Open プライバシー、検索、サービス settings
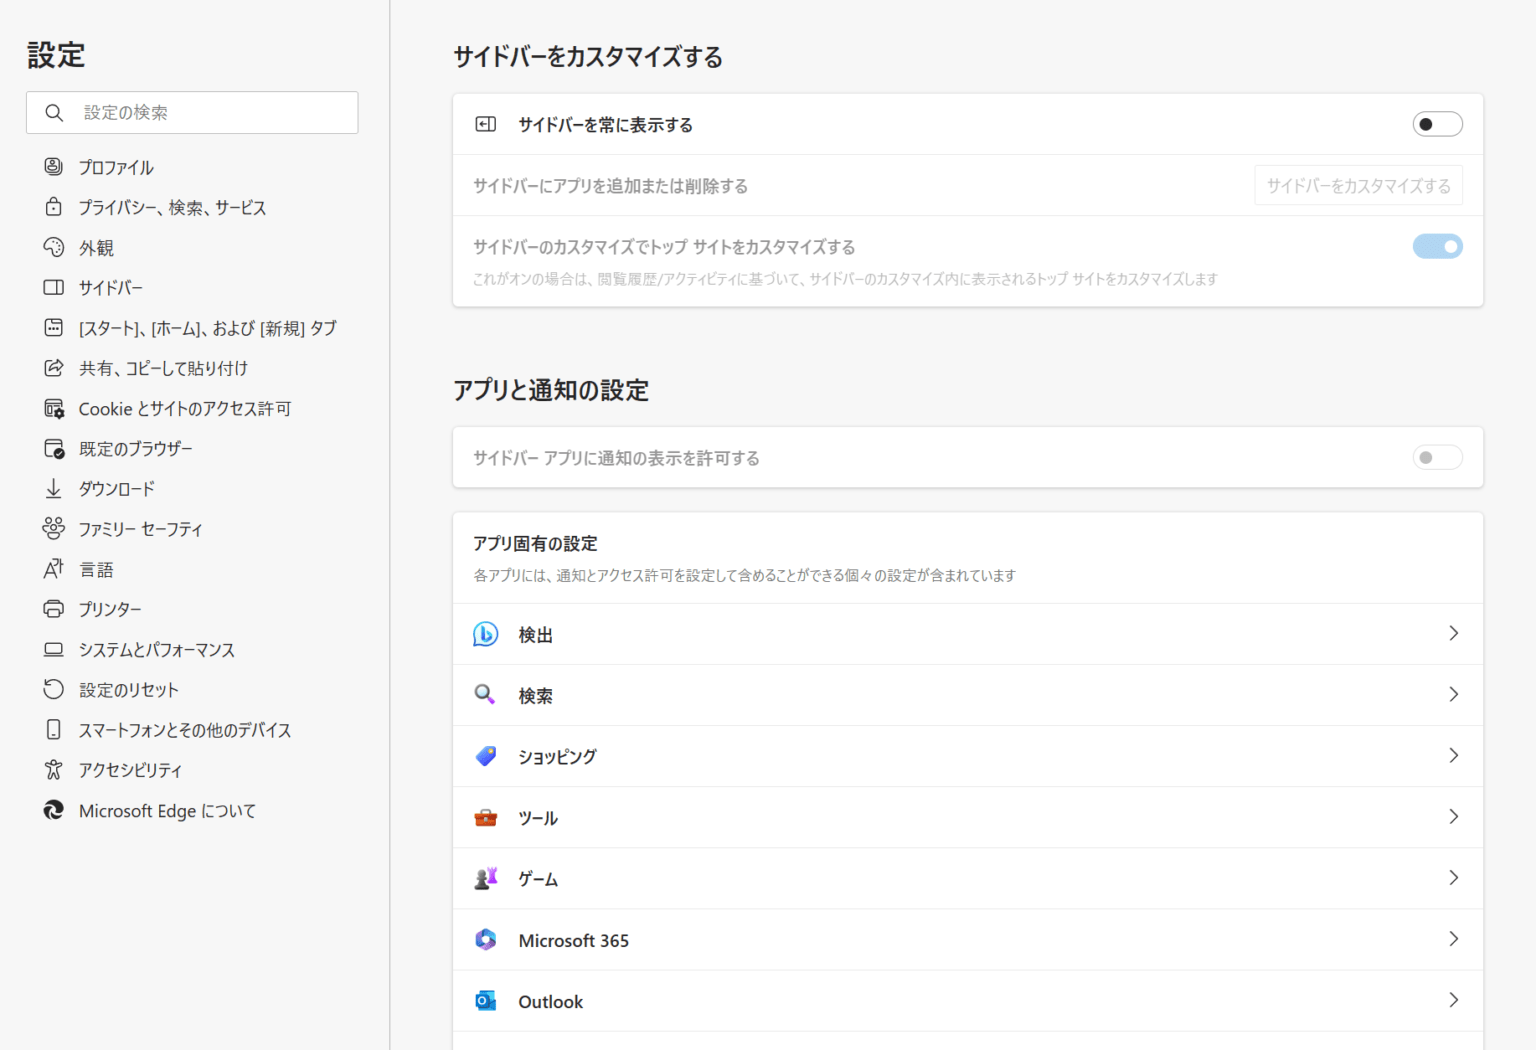 pyautogui.click(x=172, y=207)
